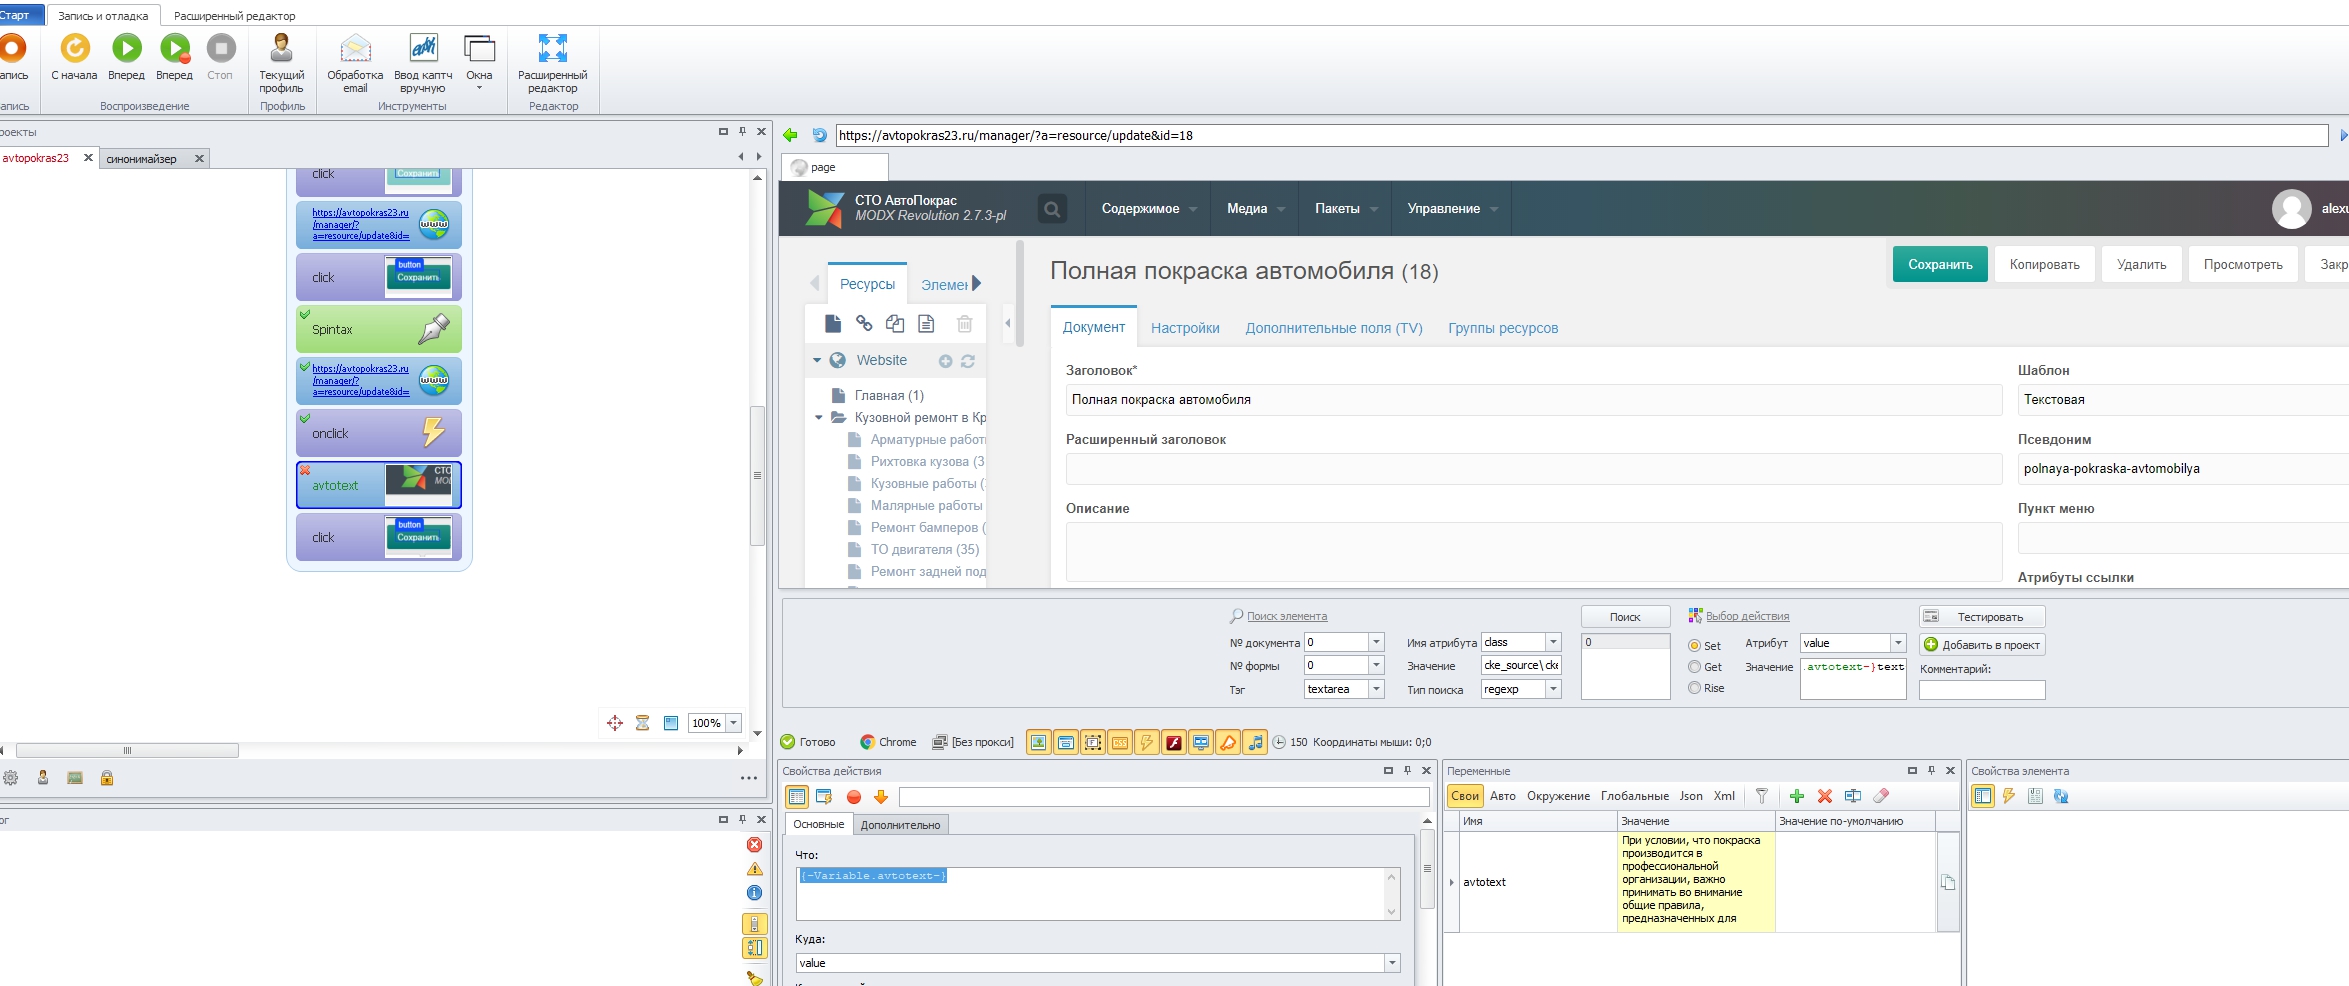2349x986 pixels.
Task: Open 'Расширенный редактор' from ribbon
Action: tap(552, 49)
